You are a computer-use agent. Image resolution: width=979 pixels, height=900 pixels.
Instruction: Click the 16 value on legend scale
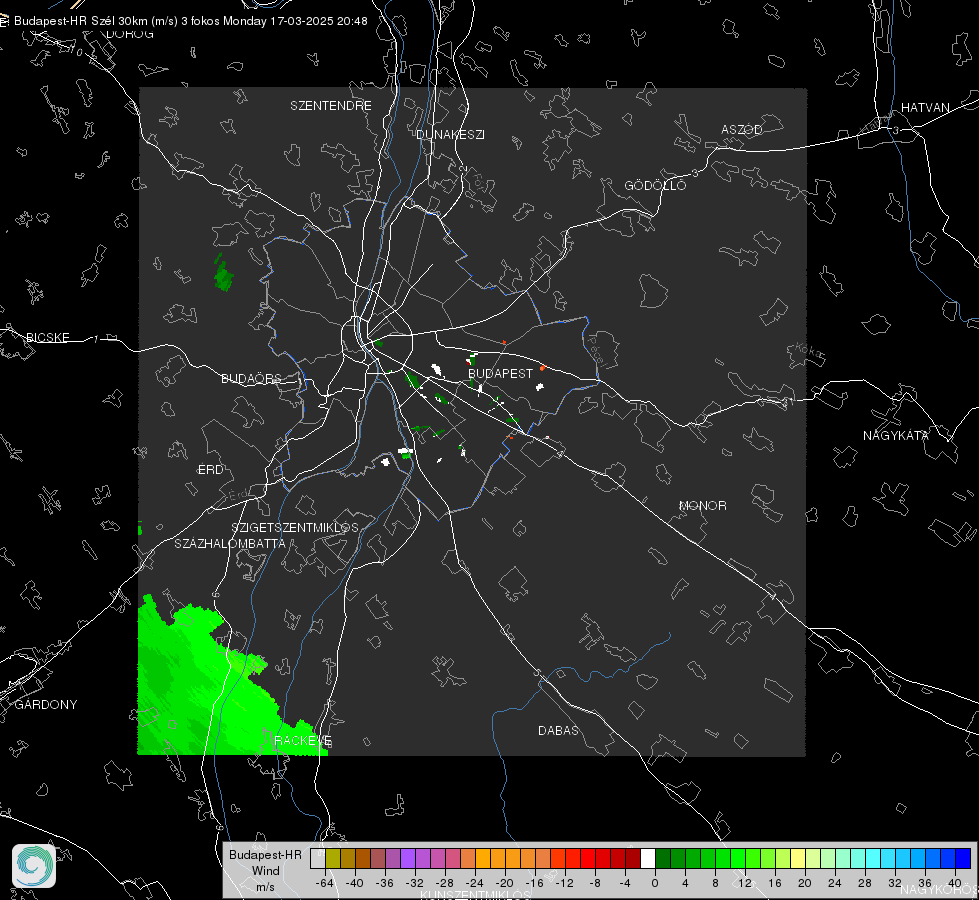coord(775,883)
